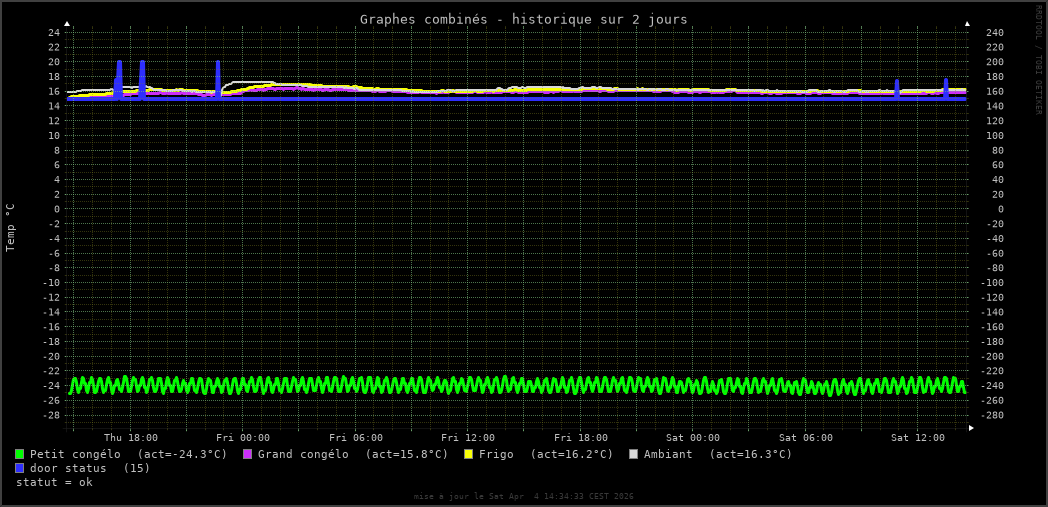Click the 'Sat 12:00' time axis label

coord(918,438)
